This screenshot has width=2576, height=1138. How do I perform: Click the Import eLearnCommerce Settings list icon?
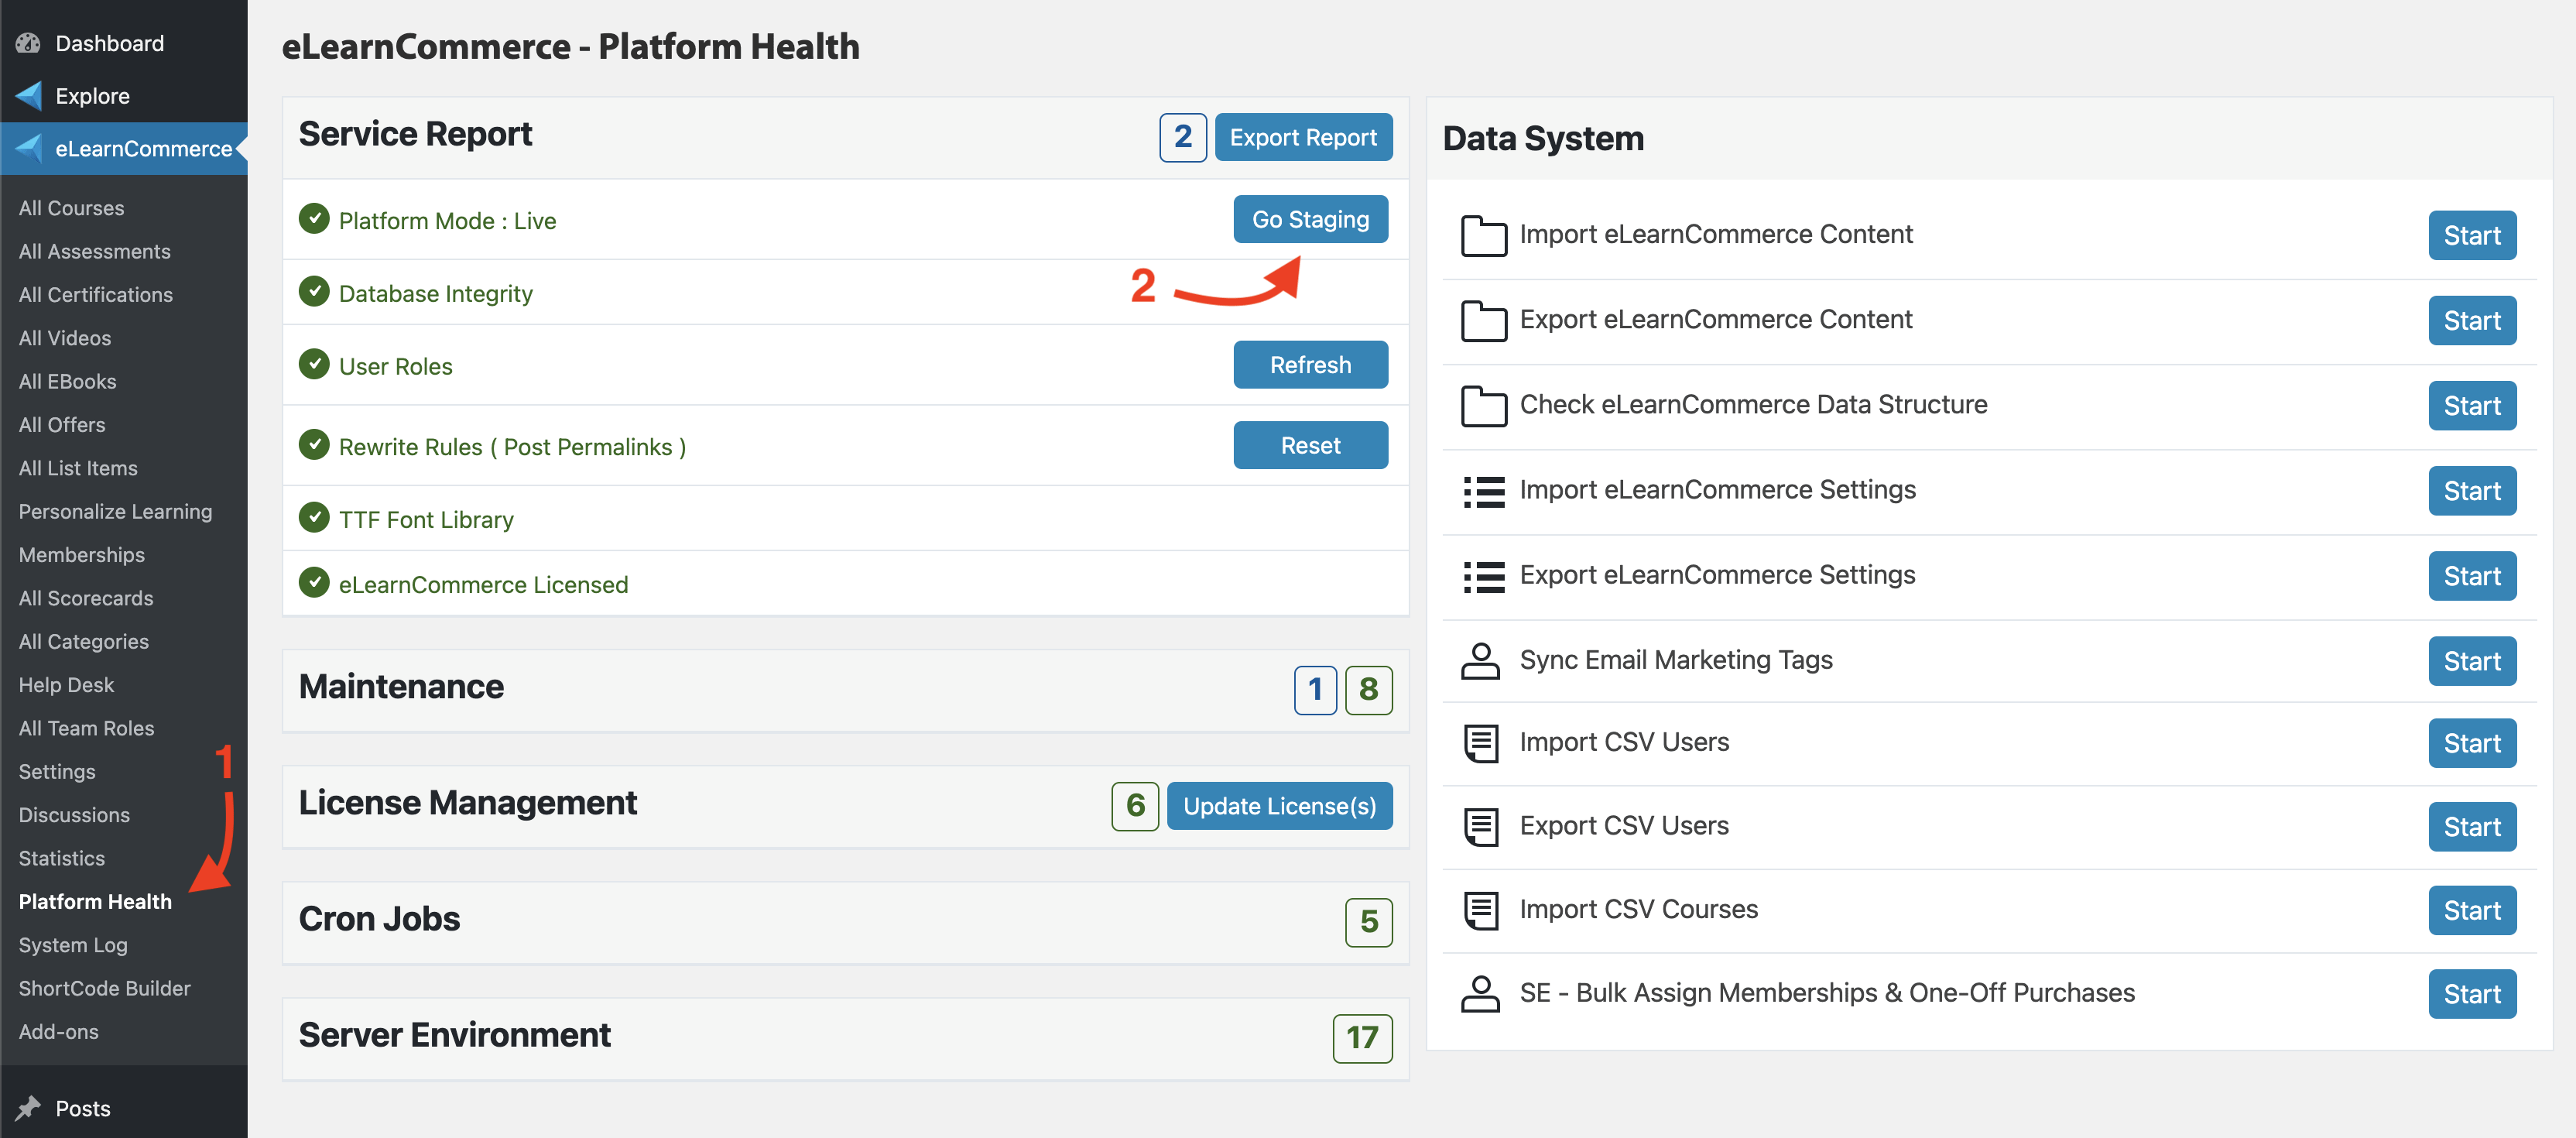(x=1483, y=491)
